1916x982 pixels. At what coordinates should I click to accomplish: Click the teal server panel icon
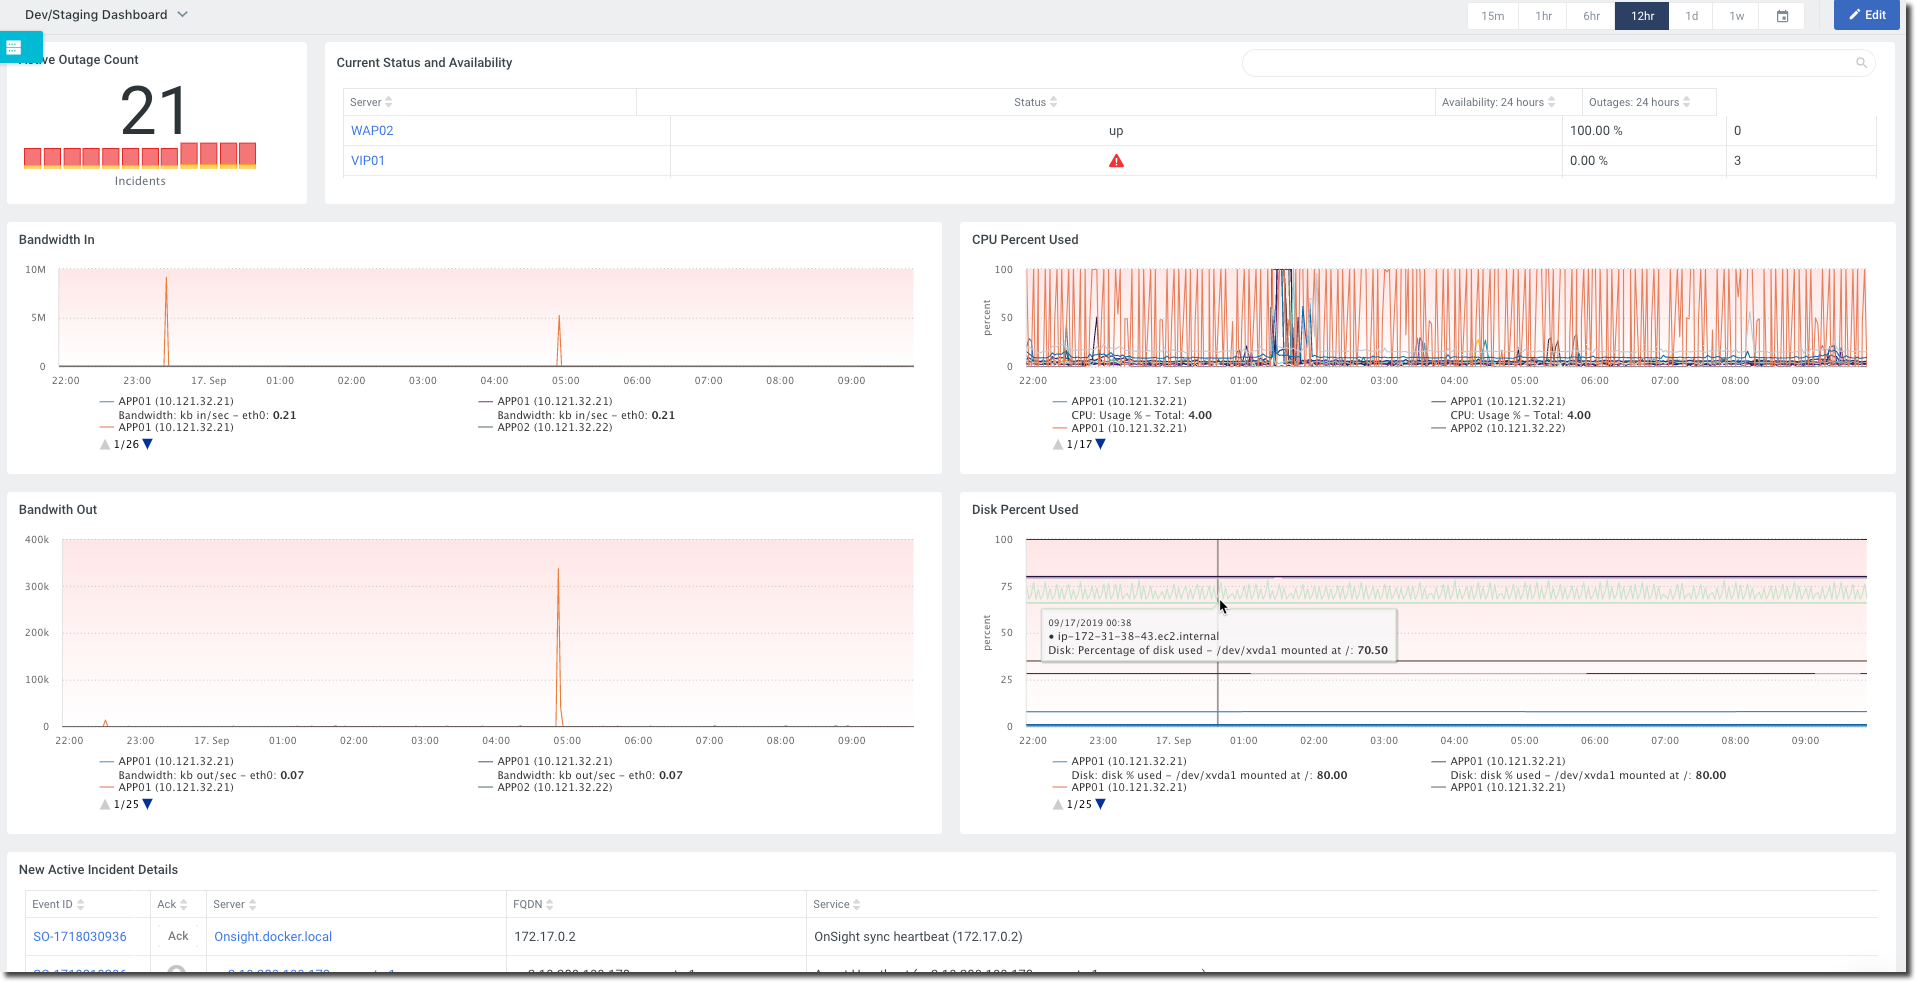coord(14,47)
